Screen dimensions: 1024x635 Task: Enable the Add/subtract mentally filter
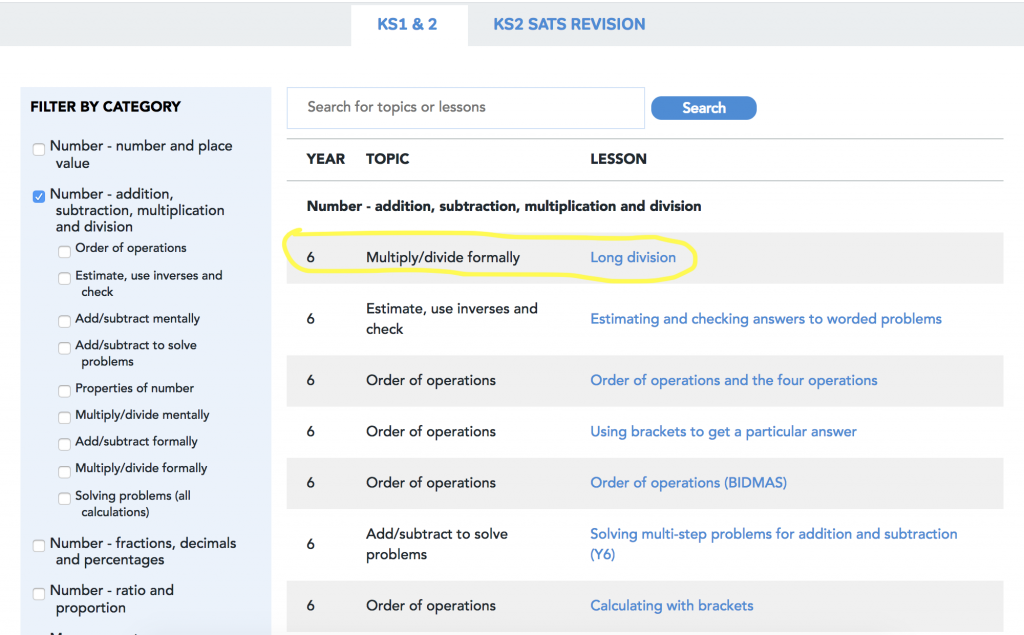64,320
